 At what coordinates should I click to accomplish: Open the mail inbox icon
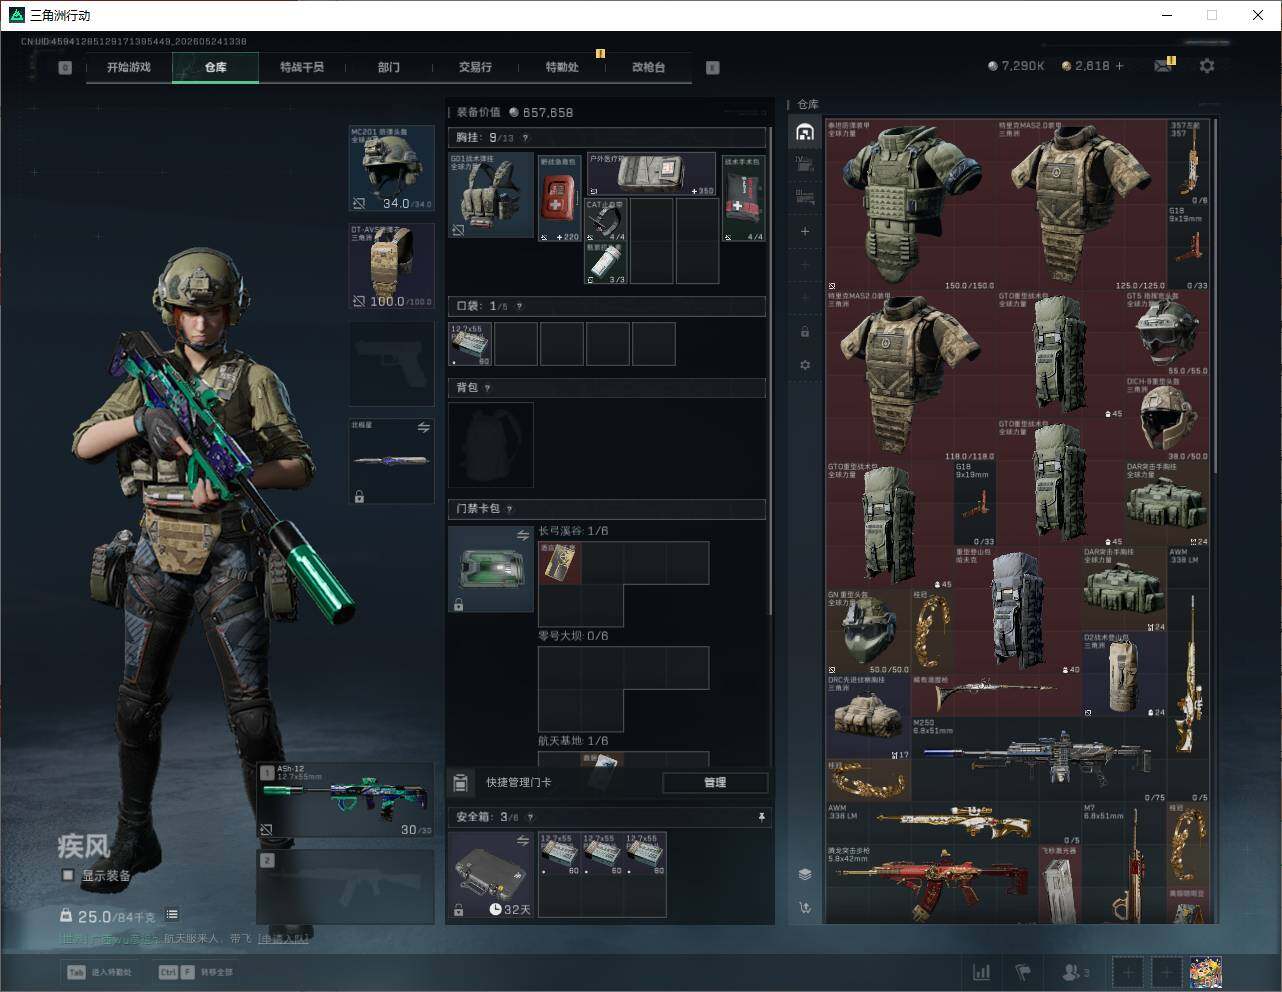[1162, 65]
